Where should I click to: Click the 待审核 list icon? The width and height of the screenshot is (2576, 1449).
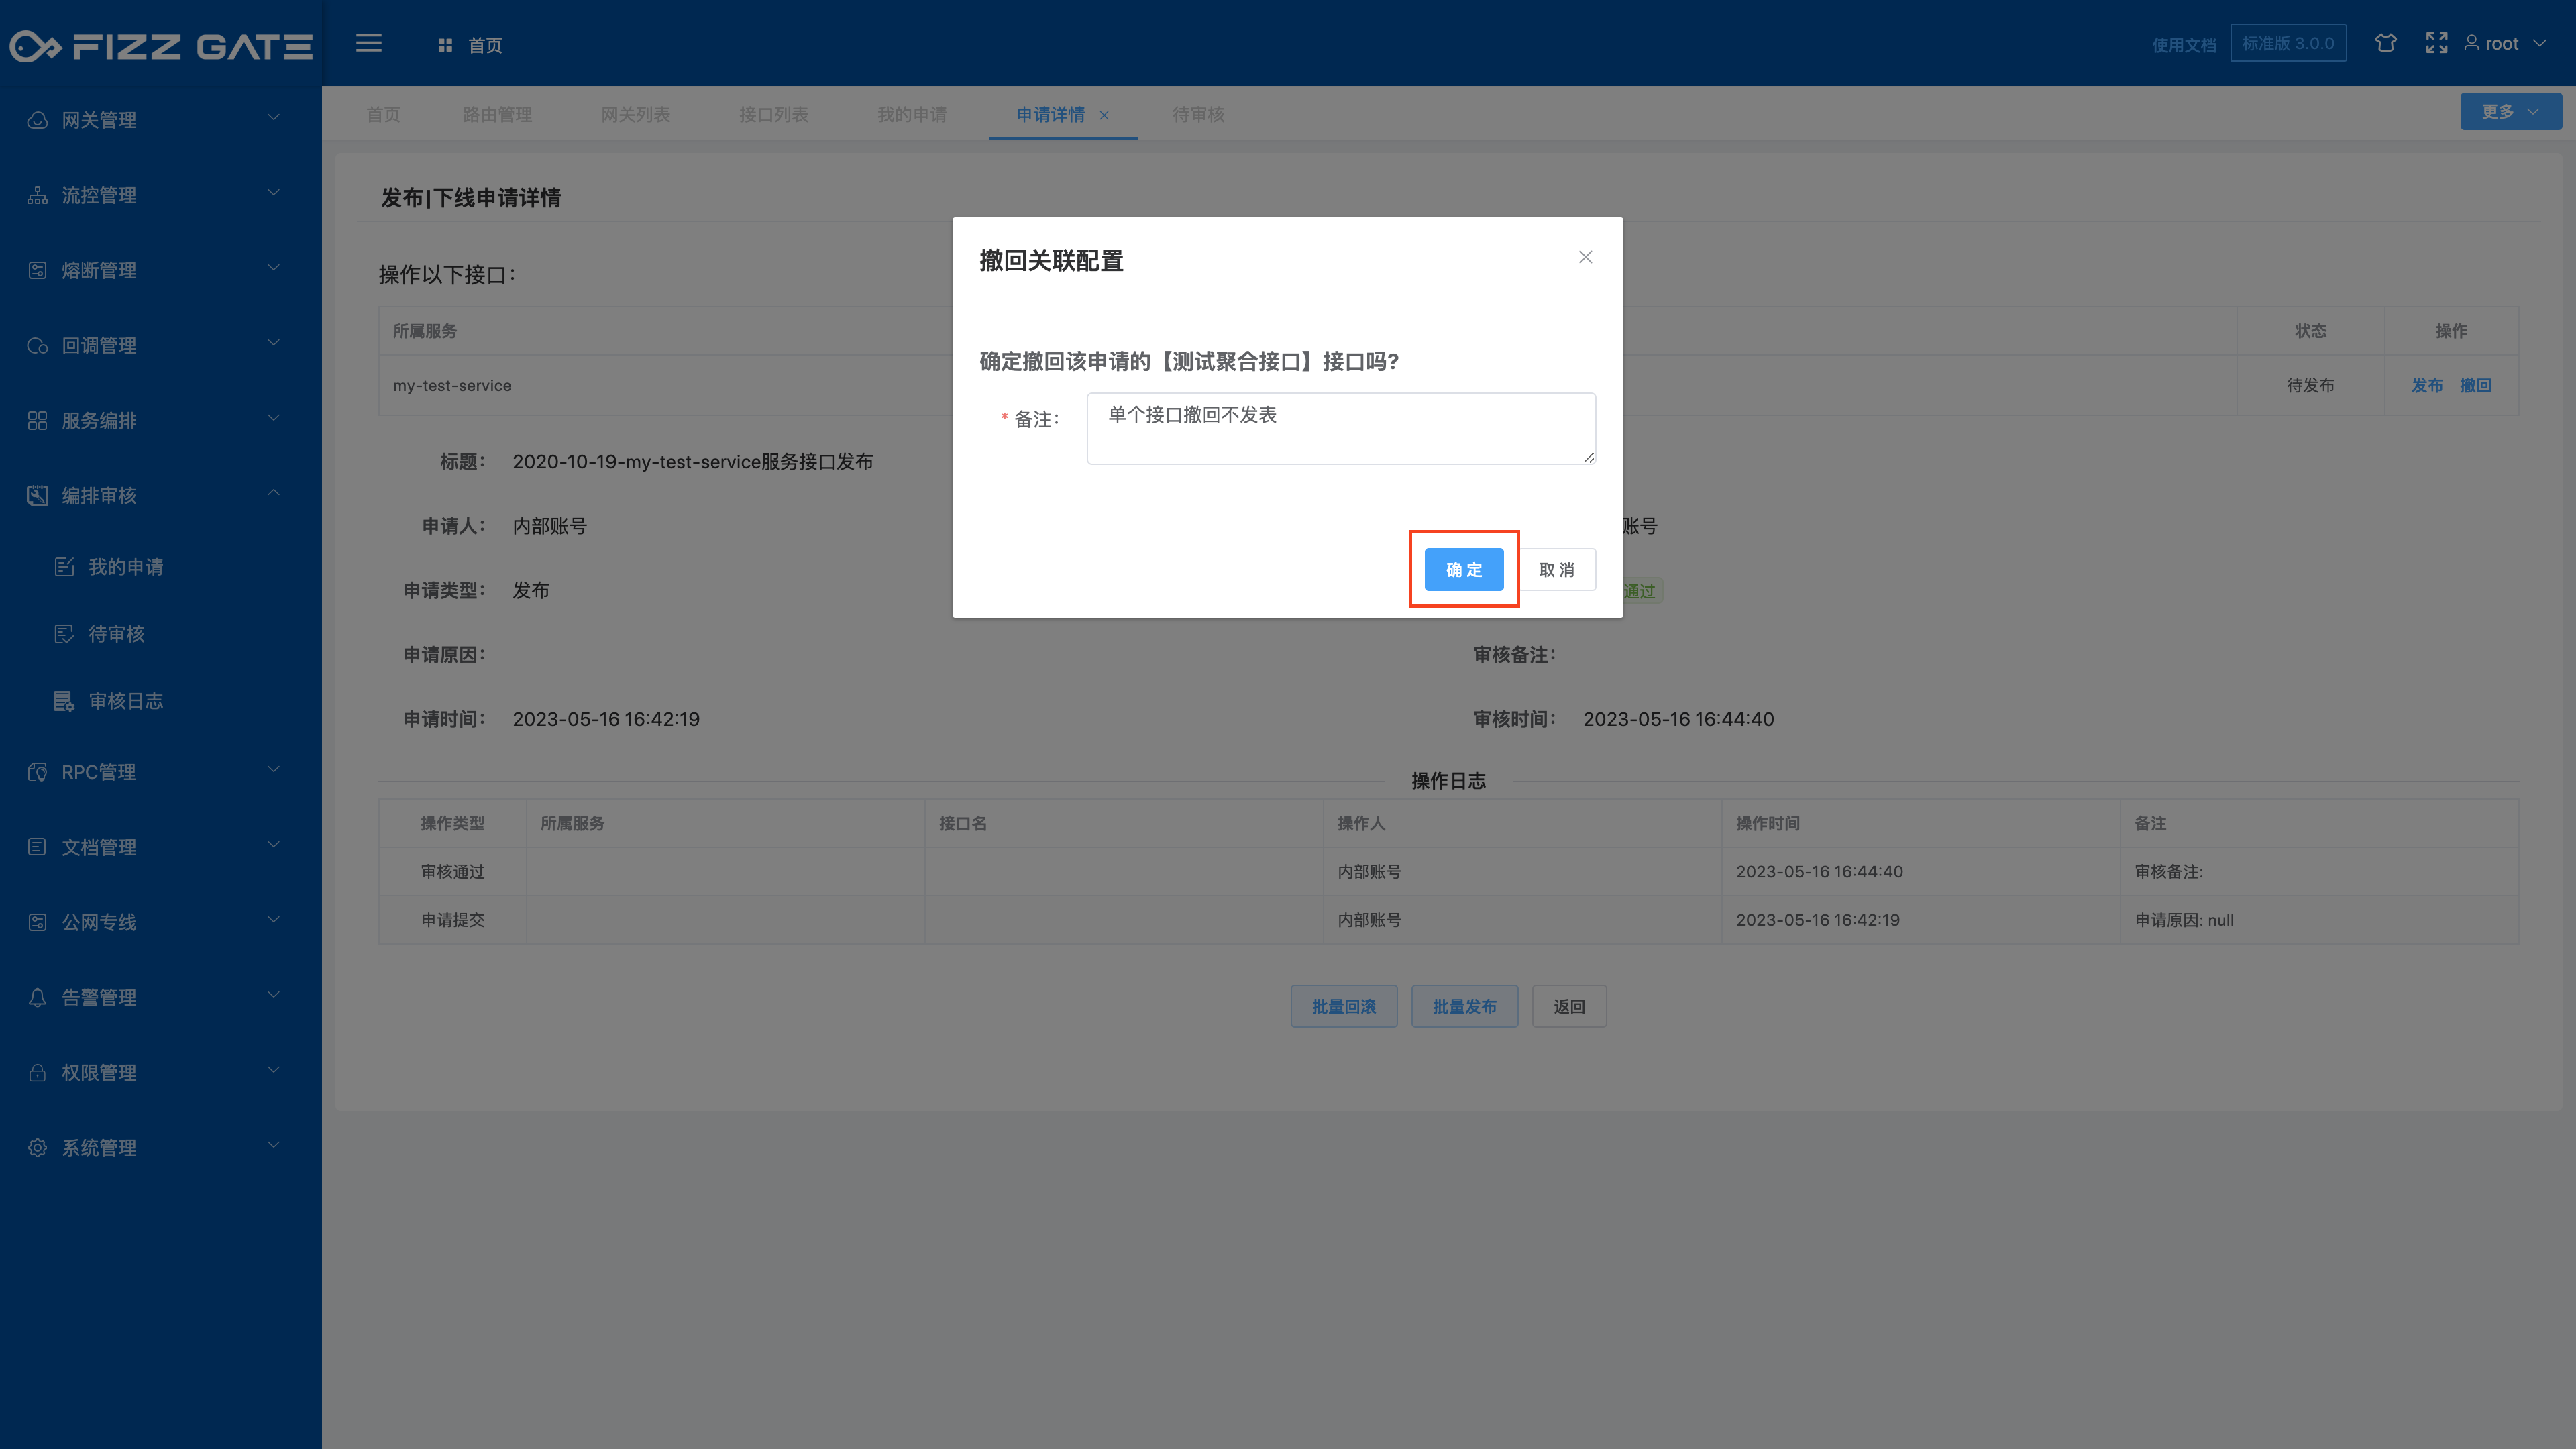(64, 634)
